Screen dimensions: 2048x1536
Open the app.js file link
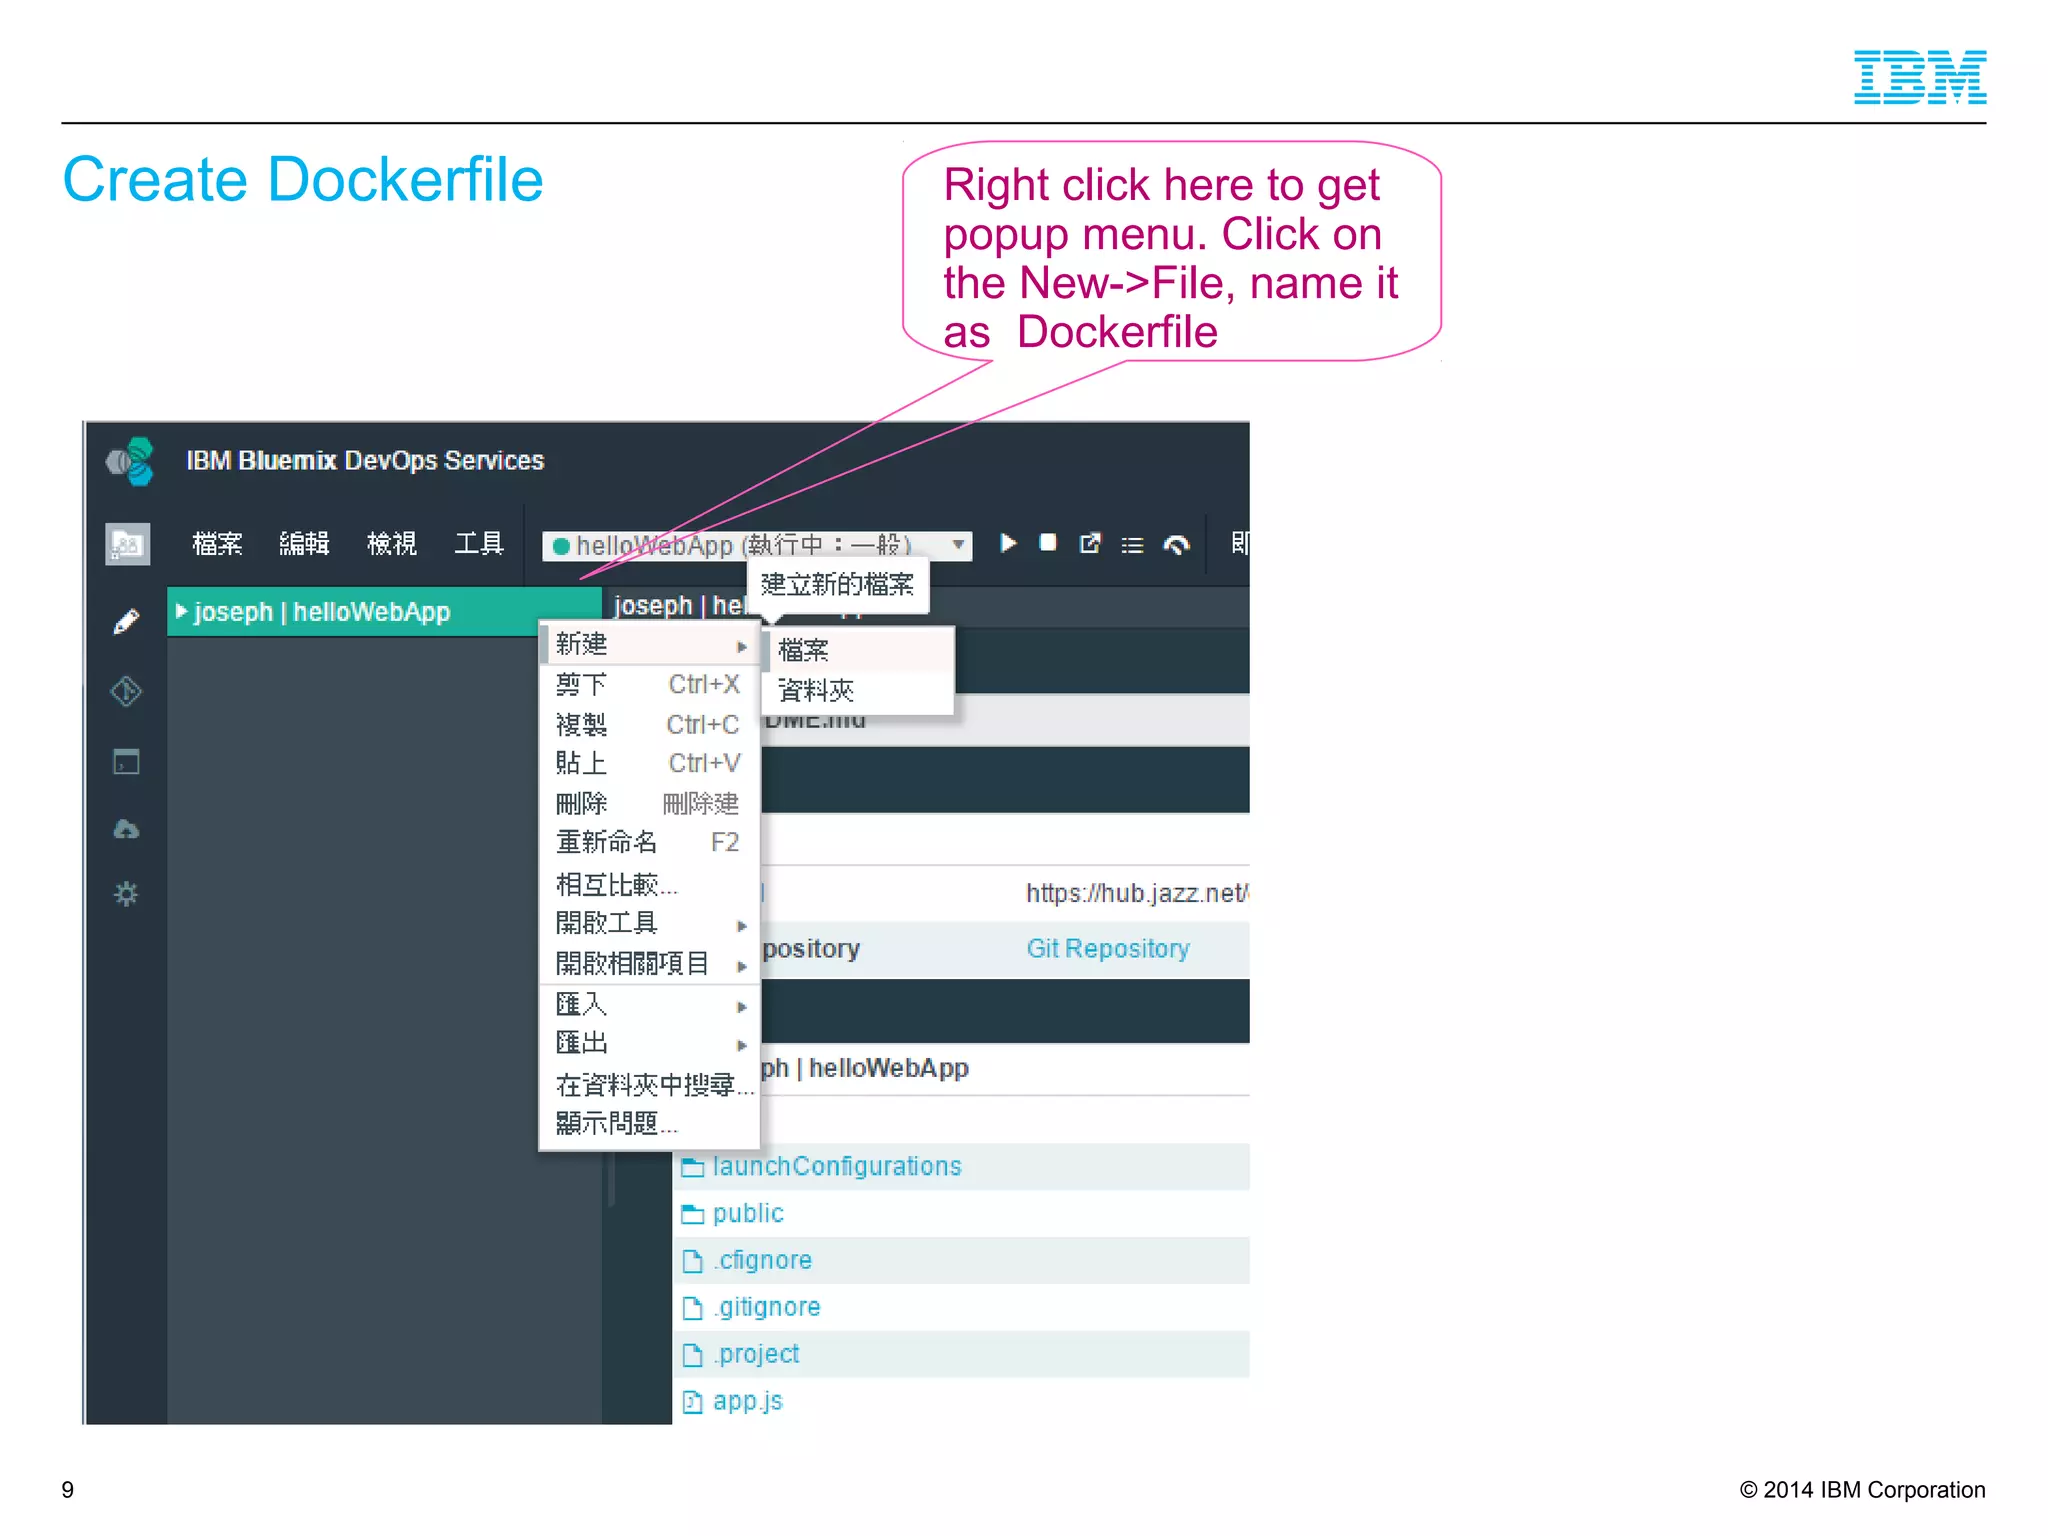(747, 1402)
